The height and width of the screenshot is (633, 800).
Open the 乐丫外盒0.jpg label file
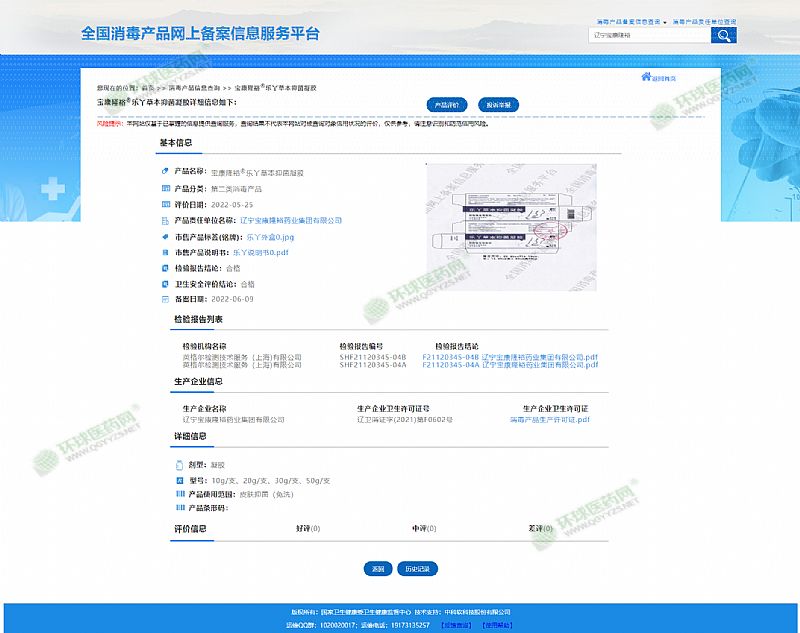pos(270,237)
